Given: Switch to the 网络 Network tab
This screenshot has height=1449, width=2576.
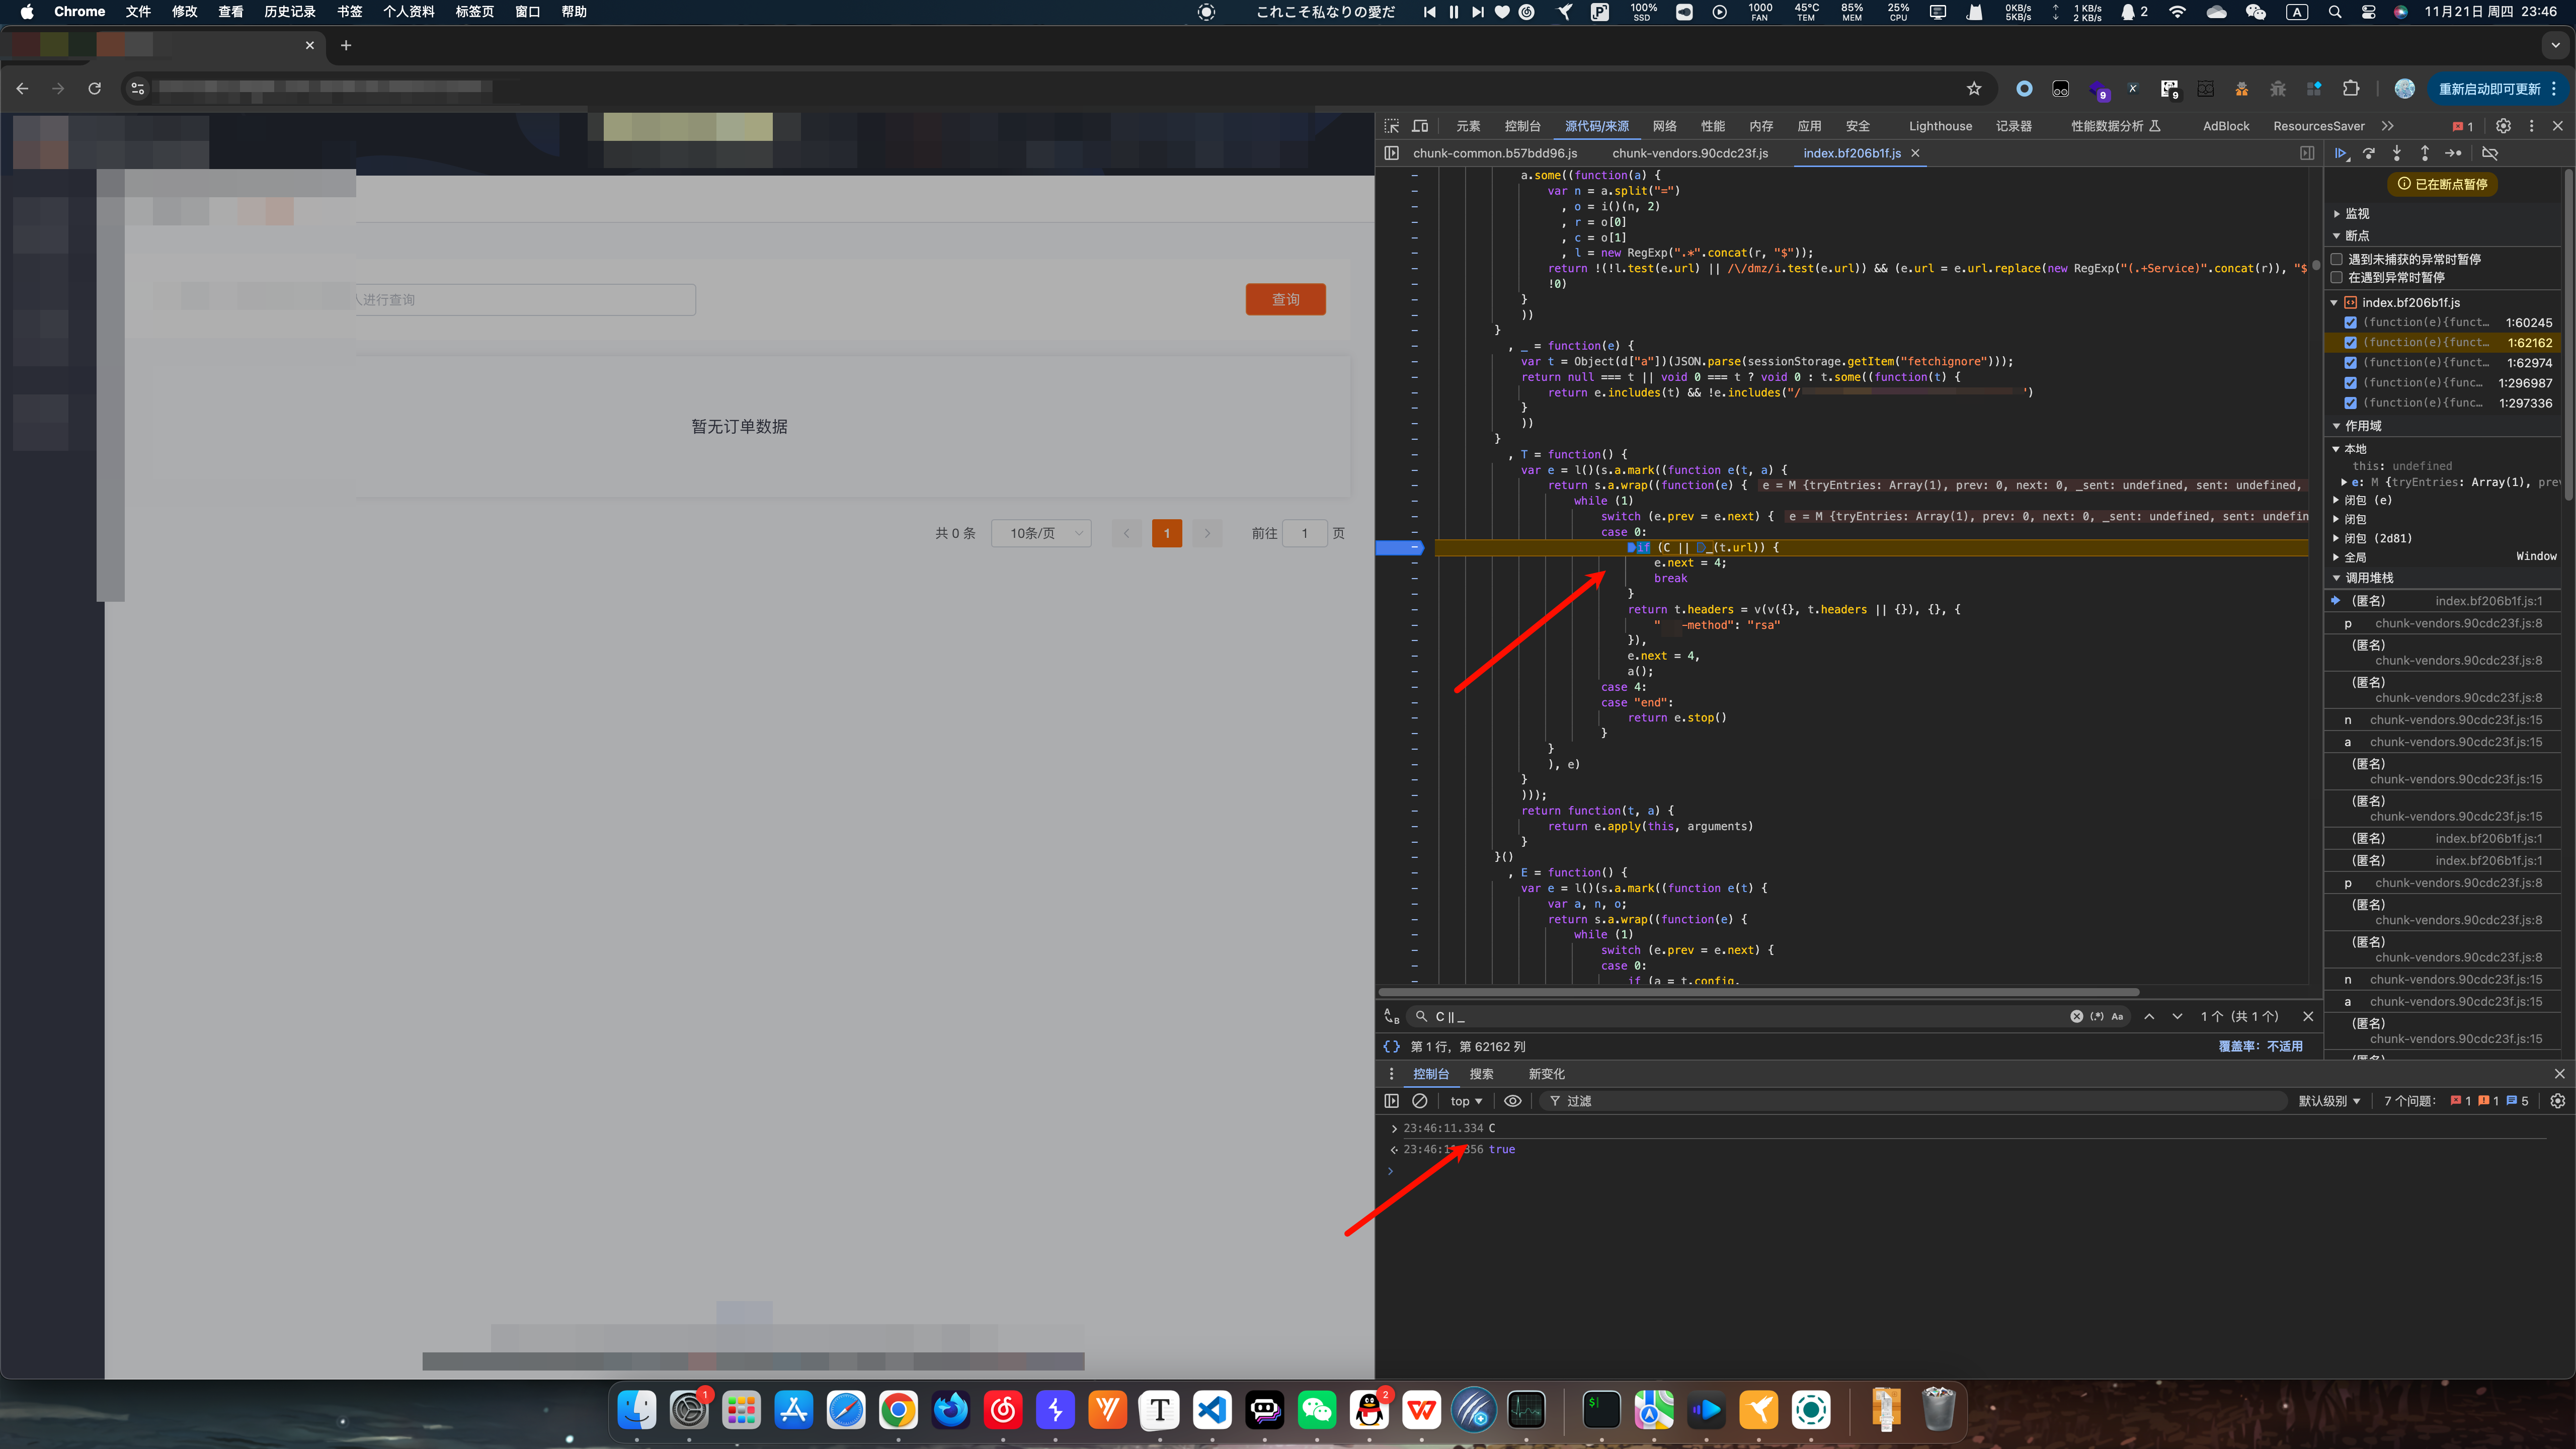Looking at the screenshot, I should [1665, 126].
